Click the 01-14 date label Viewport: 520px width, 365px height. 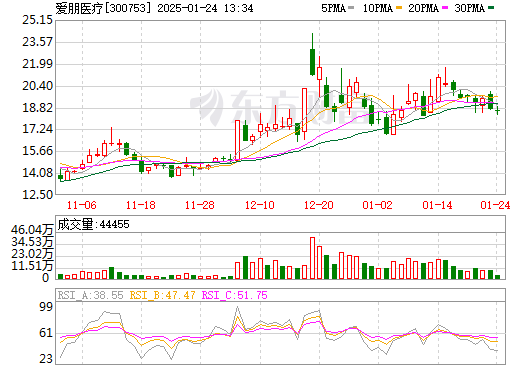click(x=437, y=205)
